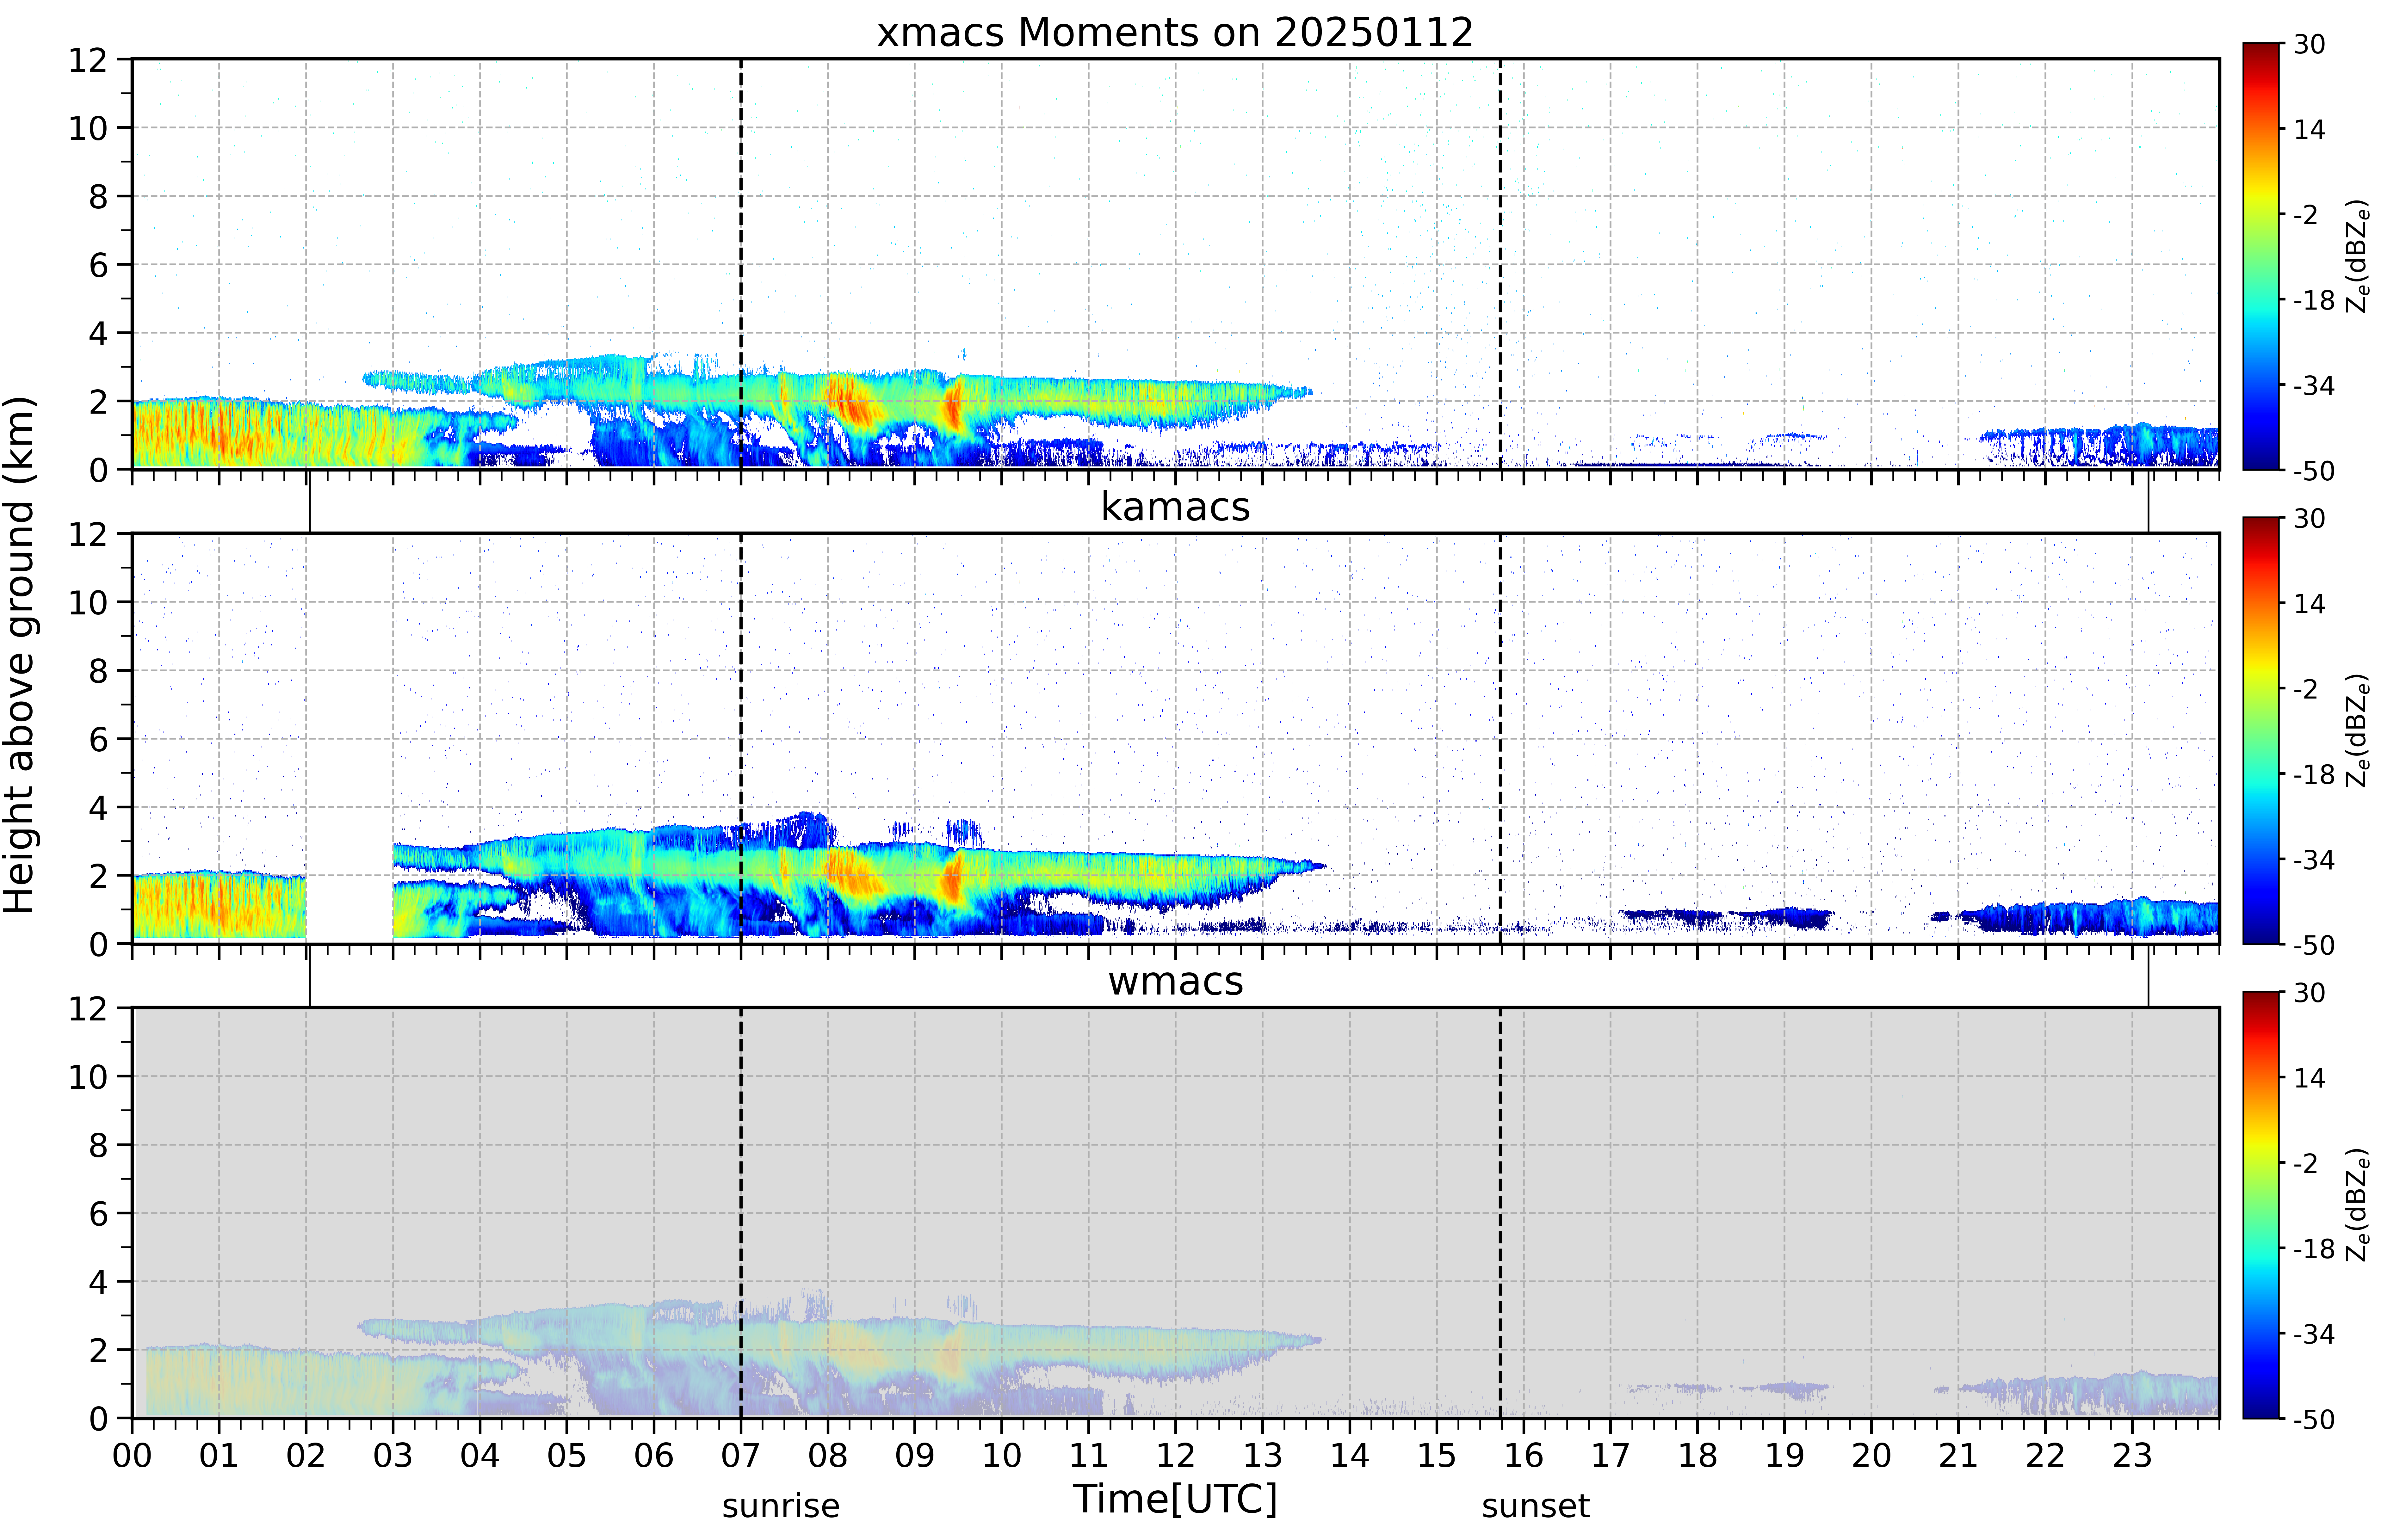Click the wmacs colorbar "Ze(dBZe)" label
2387x1540 pixels.
(x=2358, y=1205)
